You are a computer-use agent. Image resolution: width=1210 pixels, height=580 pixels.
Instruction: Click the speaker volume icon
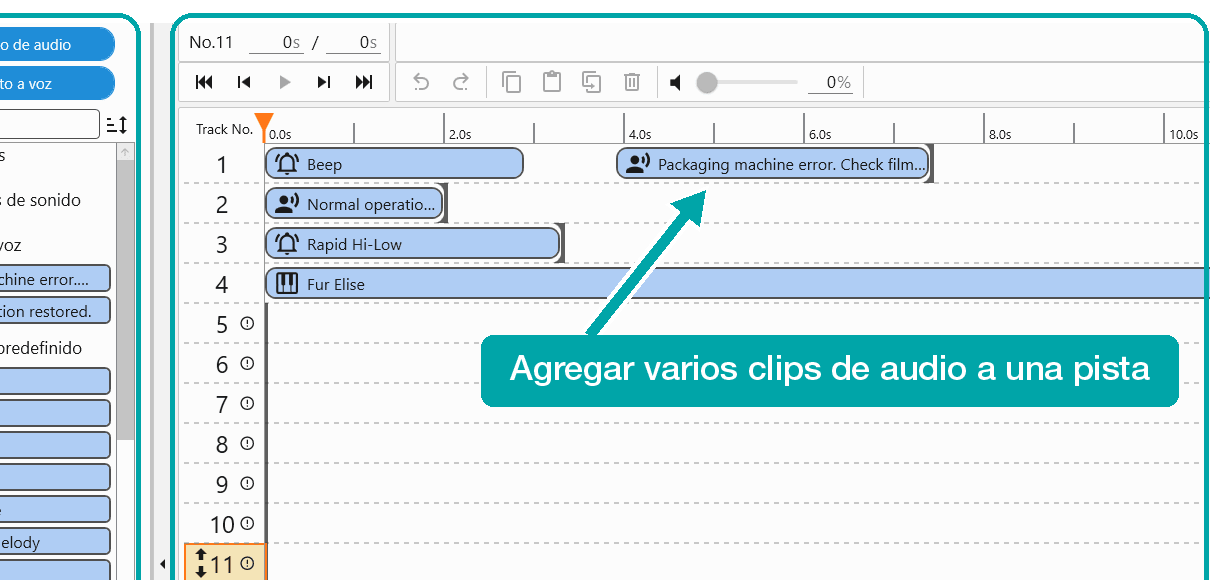676,82
